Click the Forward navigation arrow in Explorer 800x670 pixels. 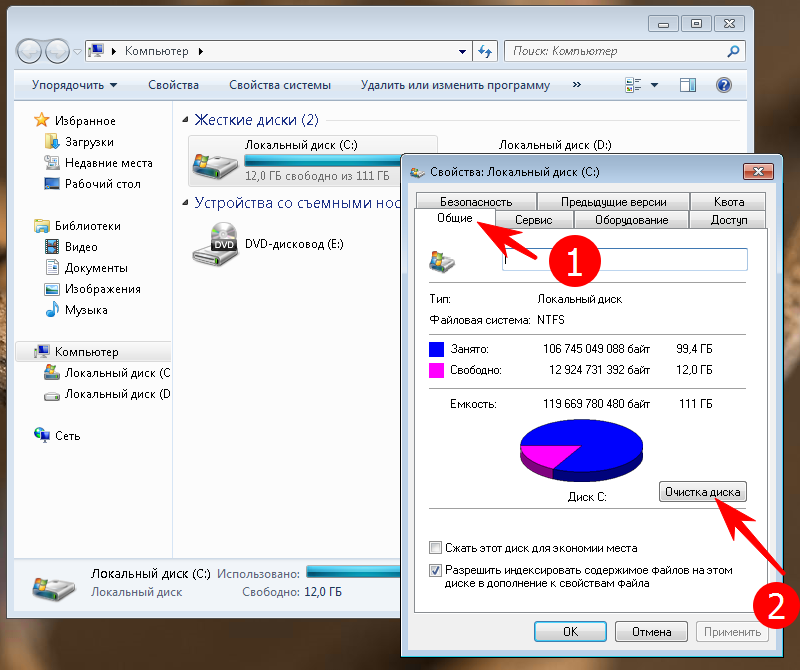pyautogui.click(x=57, y=51)
